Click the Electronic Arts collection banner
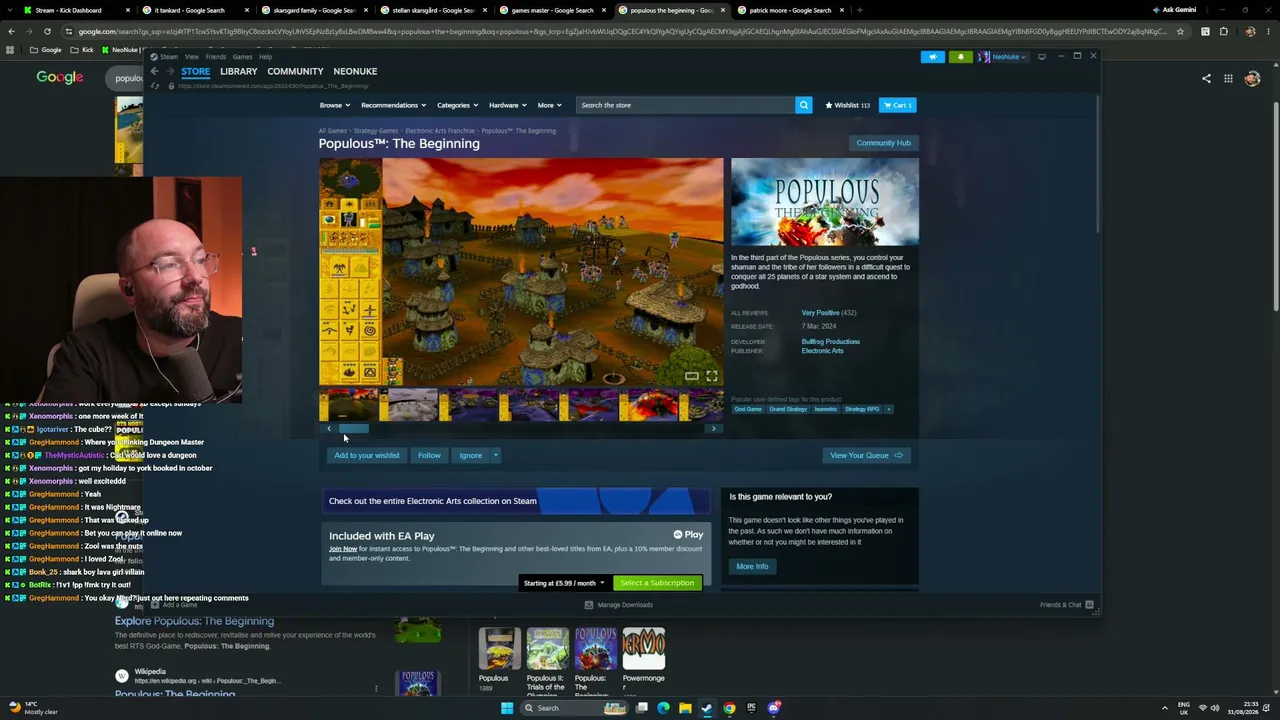Image resolution: width=1280 pixels, height=720 pixels. [x=516, y=501]
